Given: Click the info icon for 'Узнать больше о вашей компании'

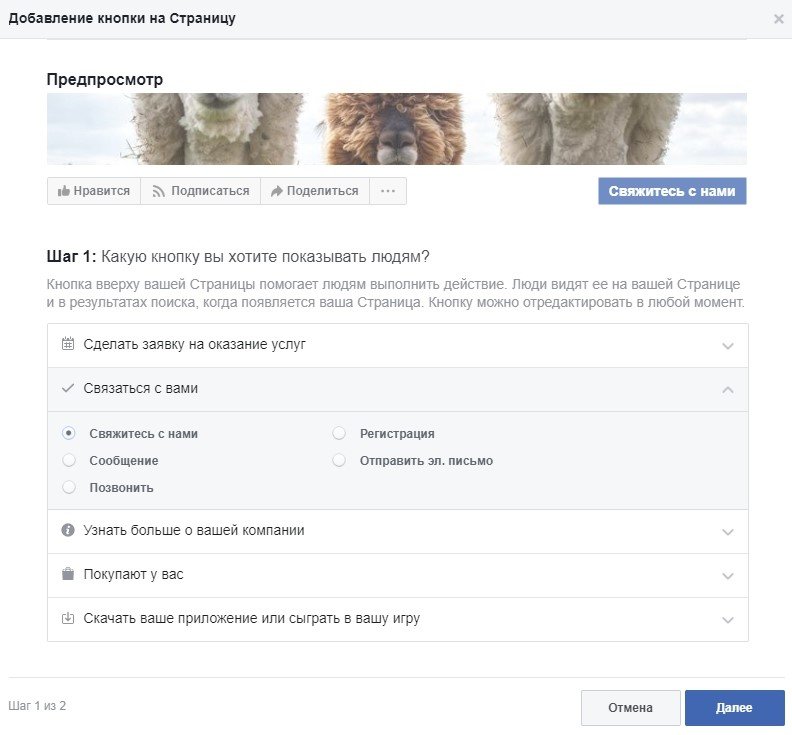Looking at the screenshot, I should [x=68, y=530].
